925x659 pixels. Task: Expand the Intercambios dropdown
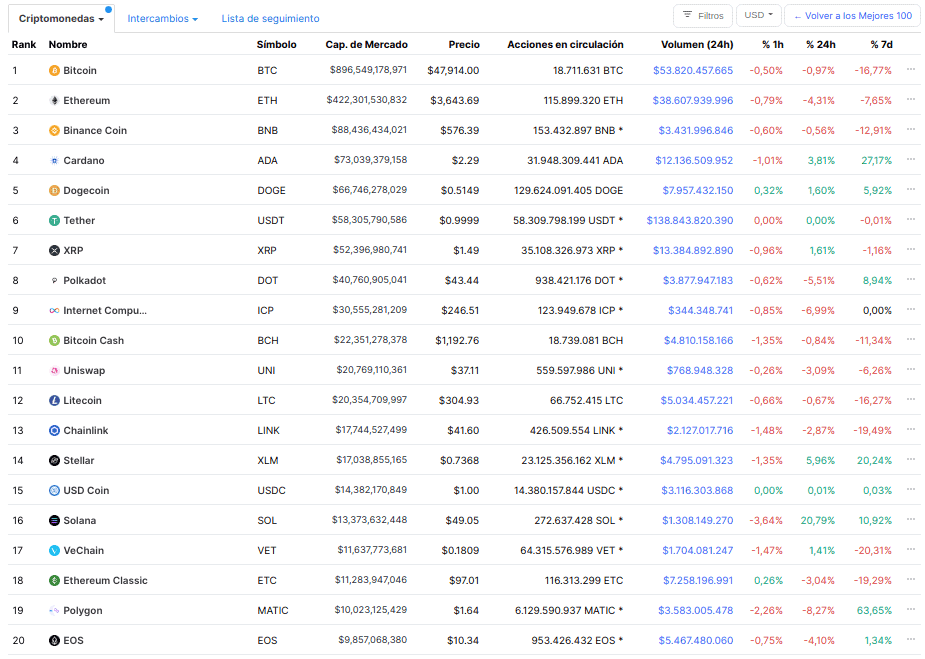(x=163, y=19)
